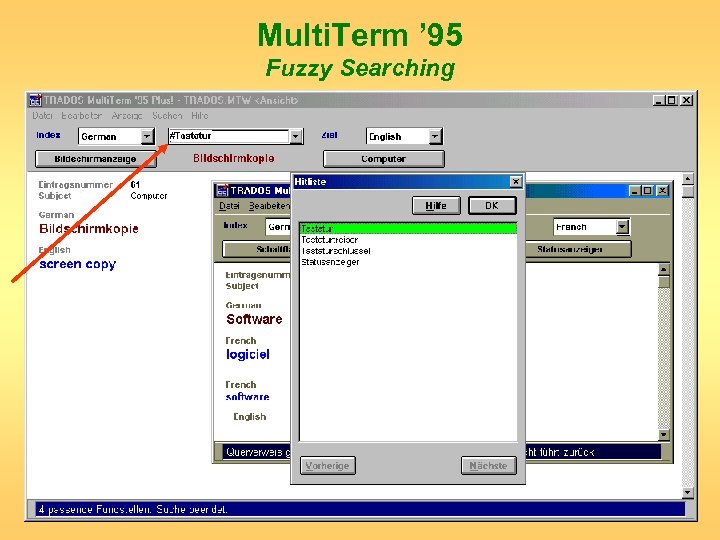720x540 pixels.
Task: Click inner window scrollbar up arrow
Action: pyautogui.click(x=664, y=270)
